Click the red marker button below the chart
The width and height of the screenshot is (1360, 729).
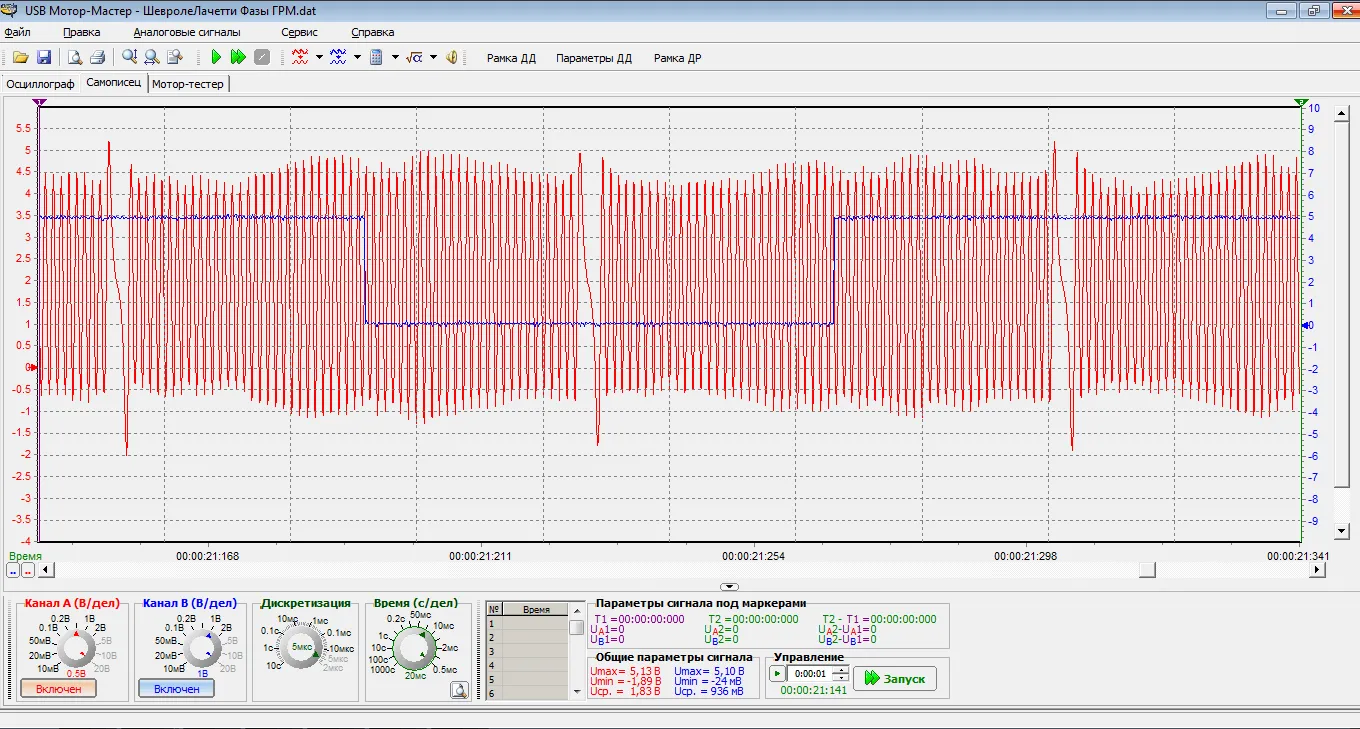click(x=28, y=570)
